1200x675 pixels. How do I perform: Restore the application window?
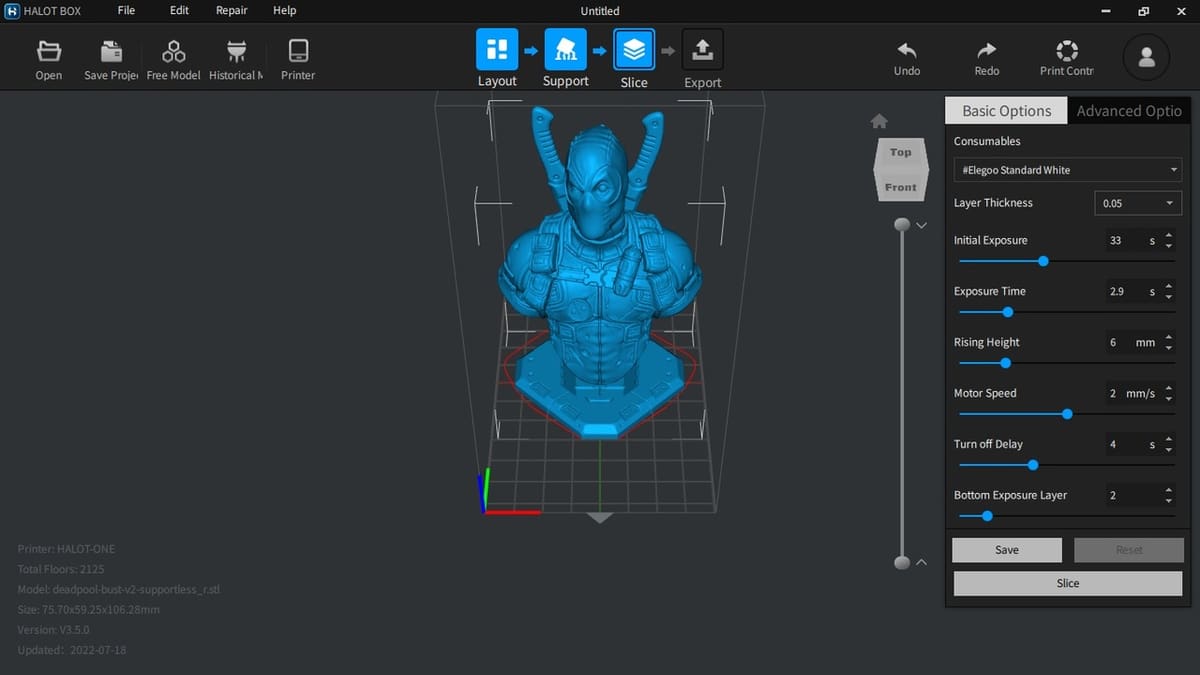pyautogui.click(x=1144, y=11)
